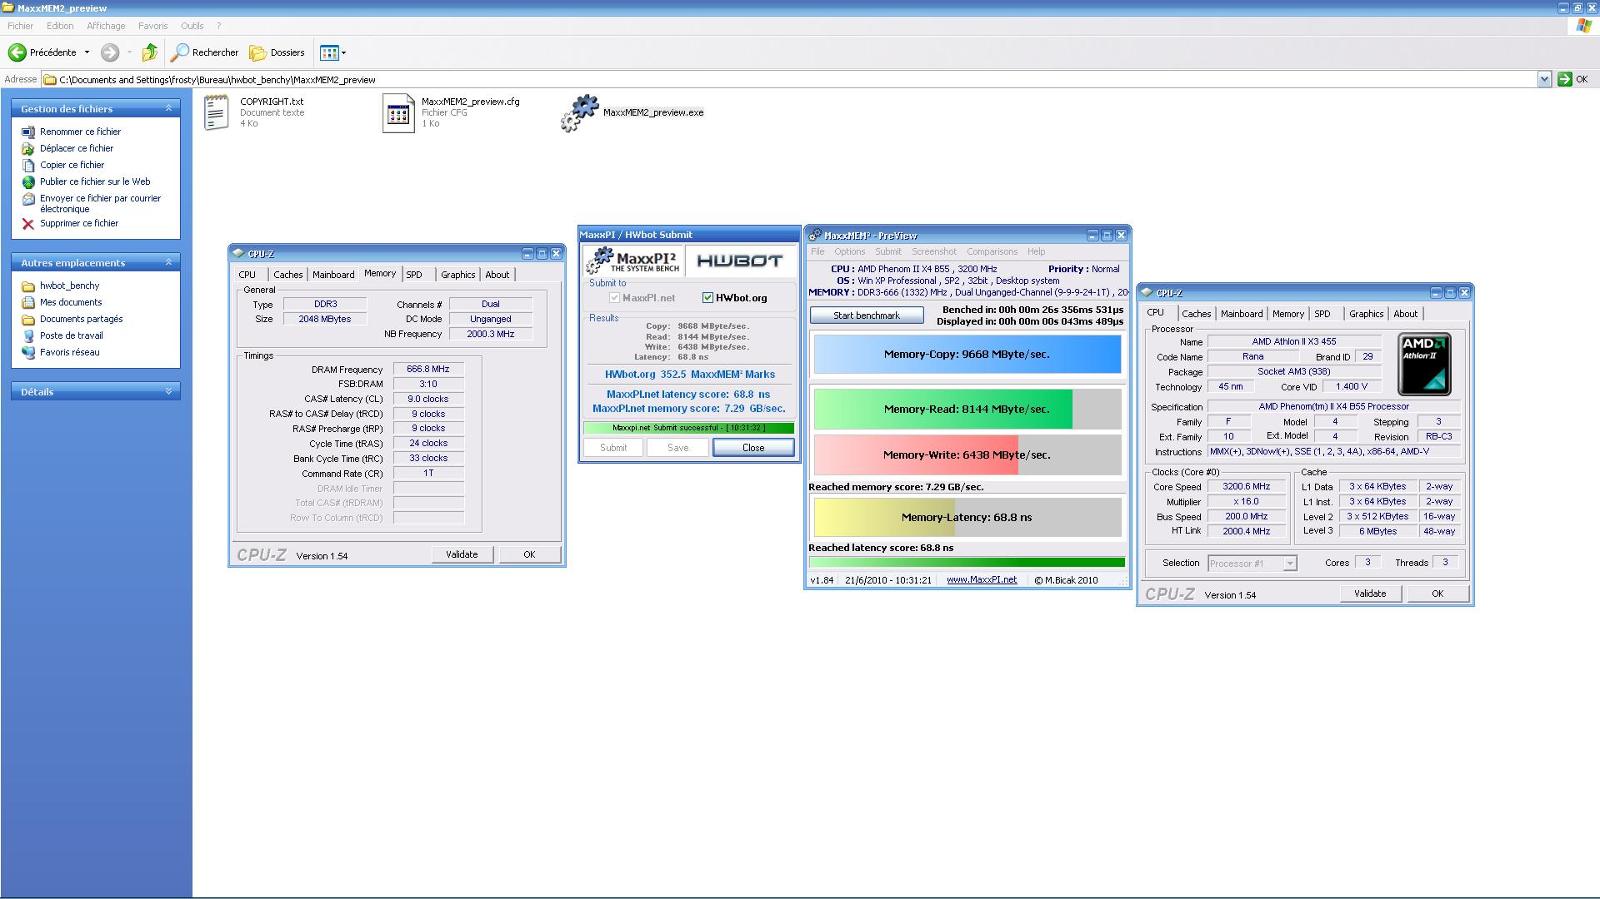Click the Validate button in right CPU-Z

coord(1370,593)
